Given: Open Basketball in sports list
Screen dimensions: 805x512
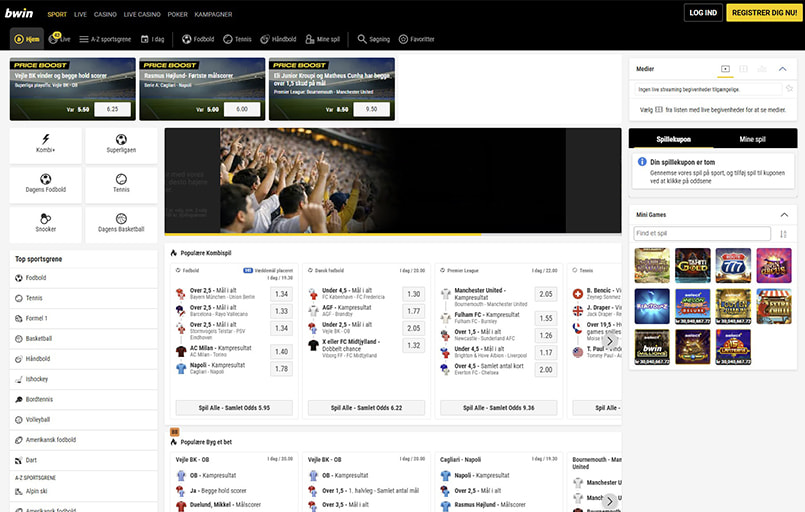Looking at the screenshot, I should pos(83,338).
